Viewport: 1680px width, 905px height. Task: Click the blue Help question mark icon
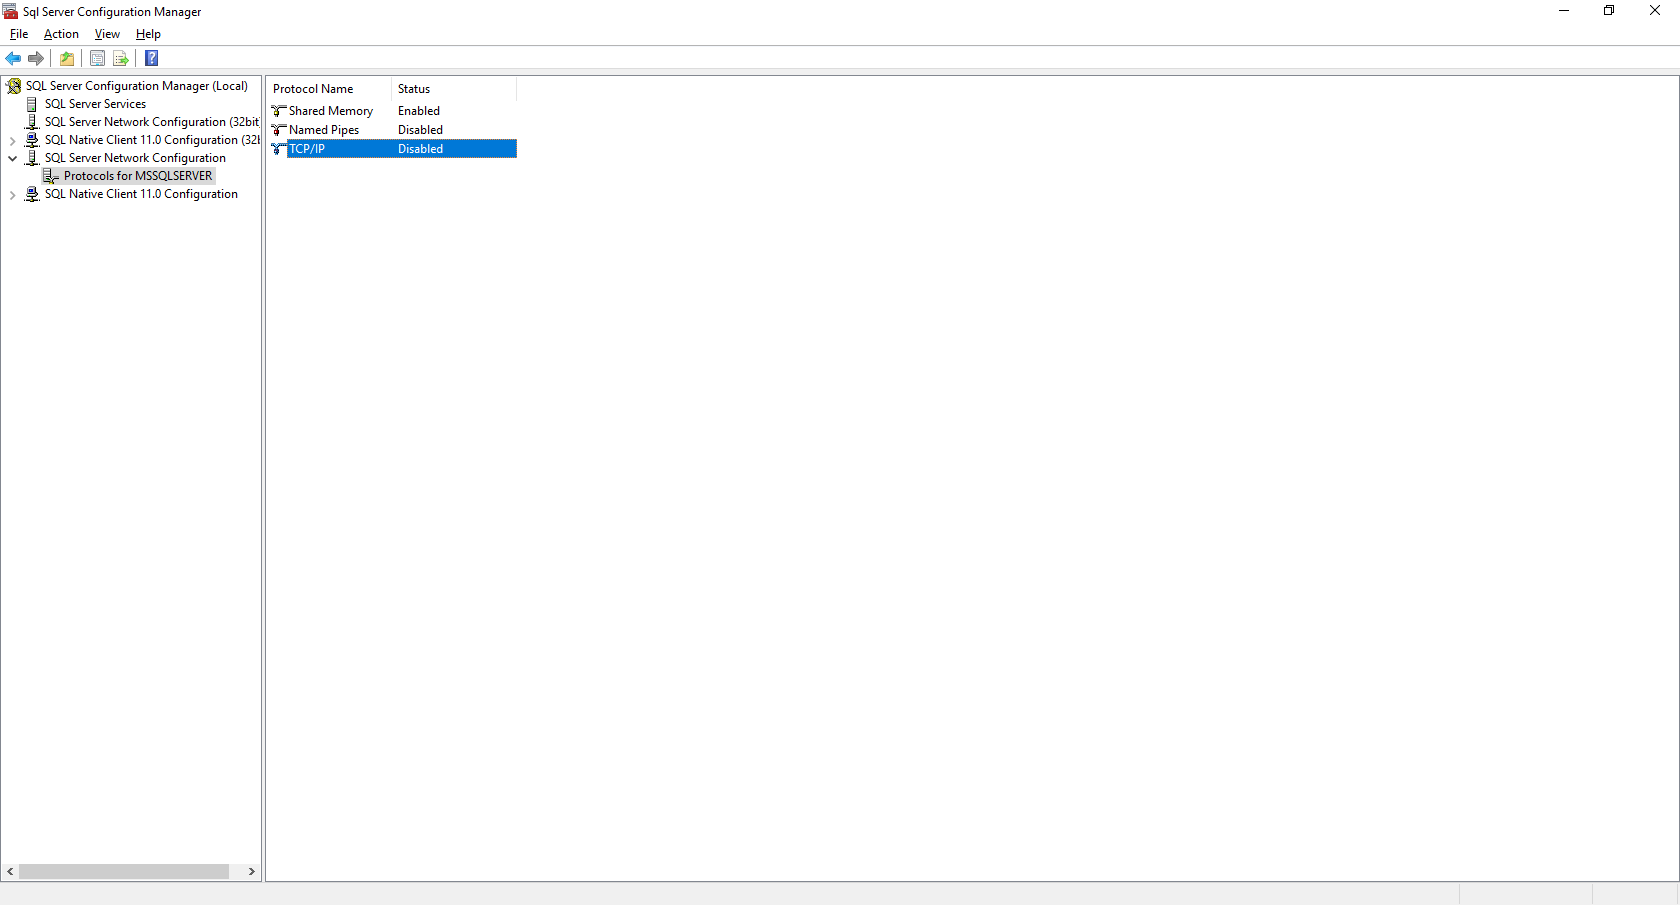pyautogui.click(x=152, y=59)
